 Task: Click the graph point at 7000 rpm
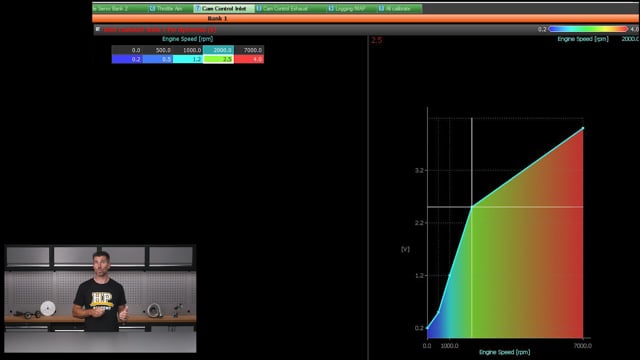tap(583, 128)
